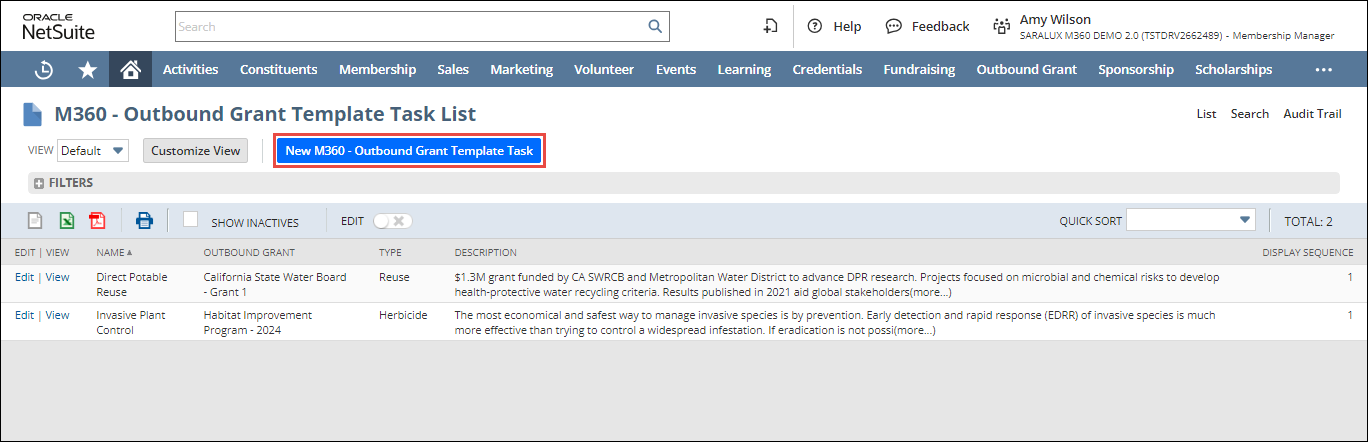Toggle the inline Edit switch

coord(392,221)
